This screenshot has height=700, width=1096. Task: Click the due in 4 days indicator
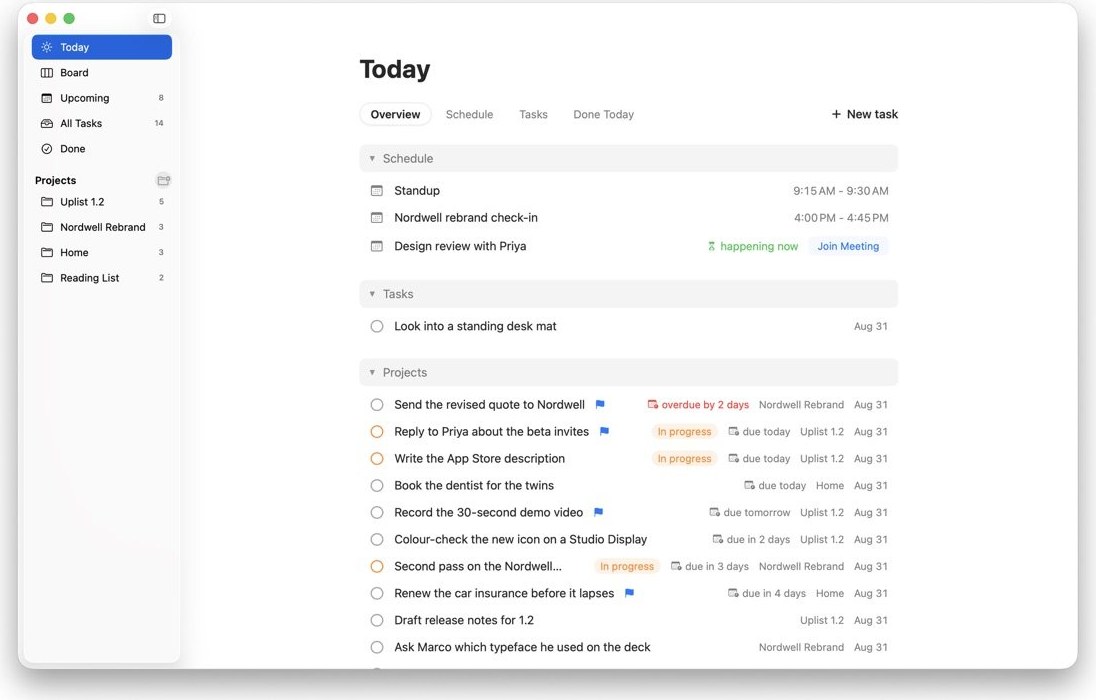click(x=767, y=593)
